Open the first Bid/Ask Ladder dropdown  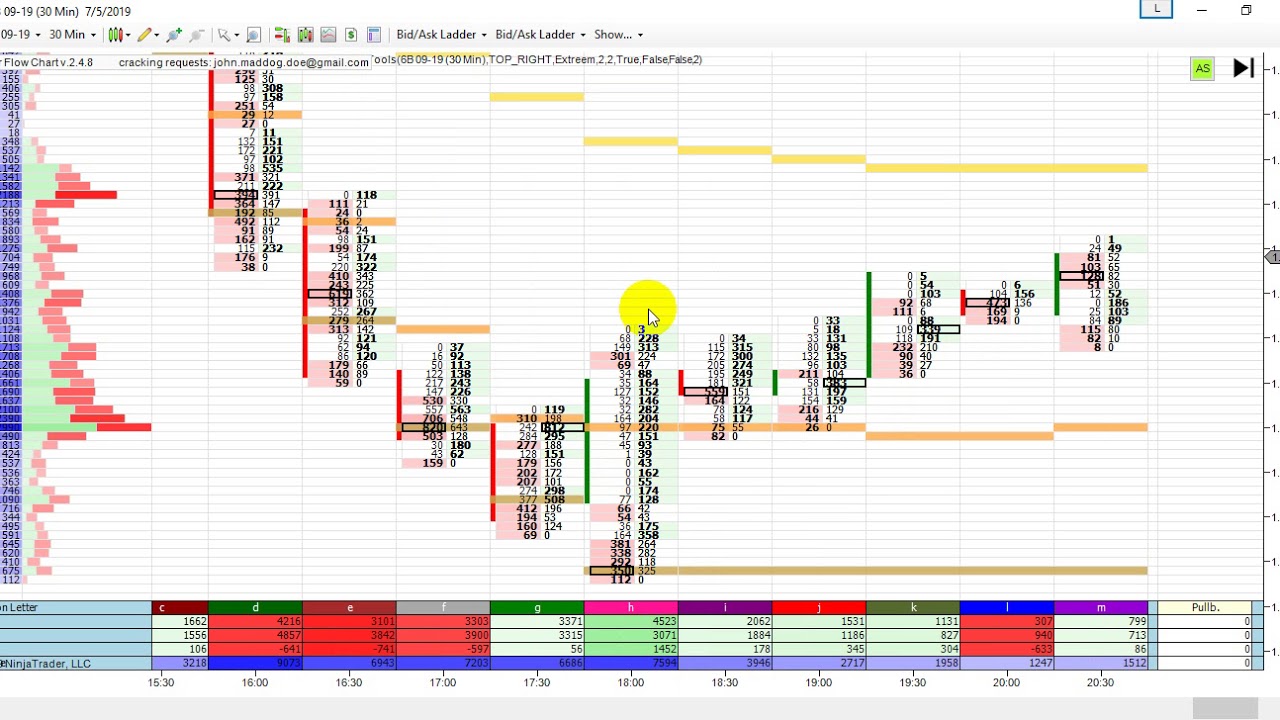click(441, 34)
